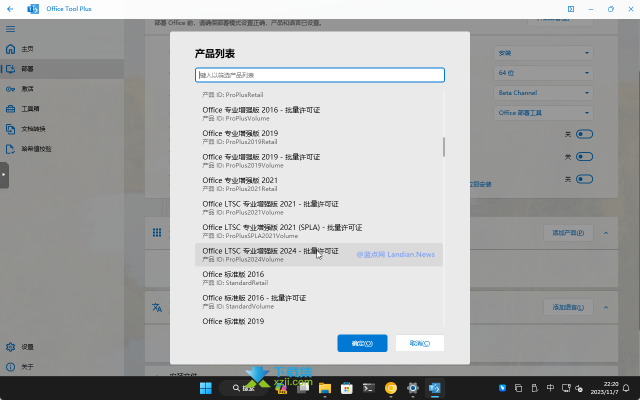Click the product list filter input

pos(320,75)
